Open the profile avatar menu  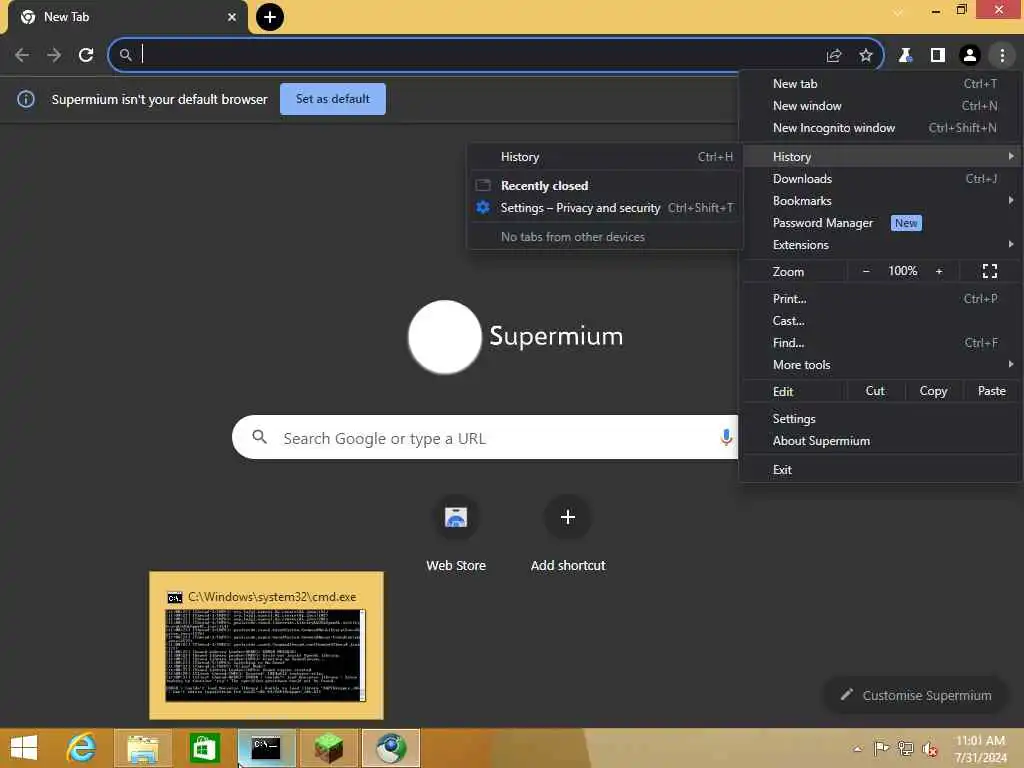970,56
